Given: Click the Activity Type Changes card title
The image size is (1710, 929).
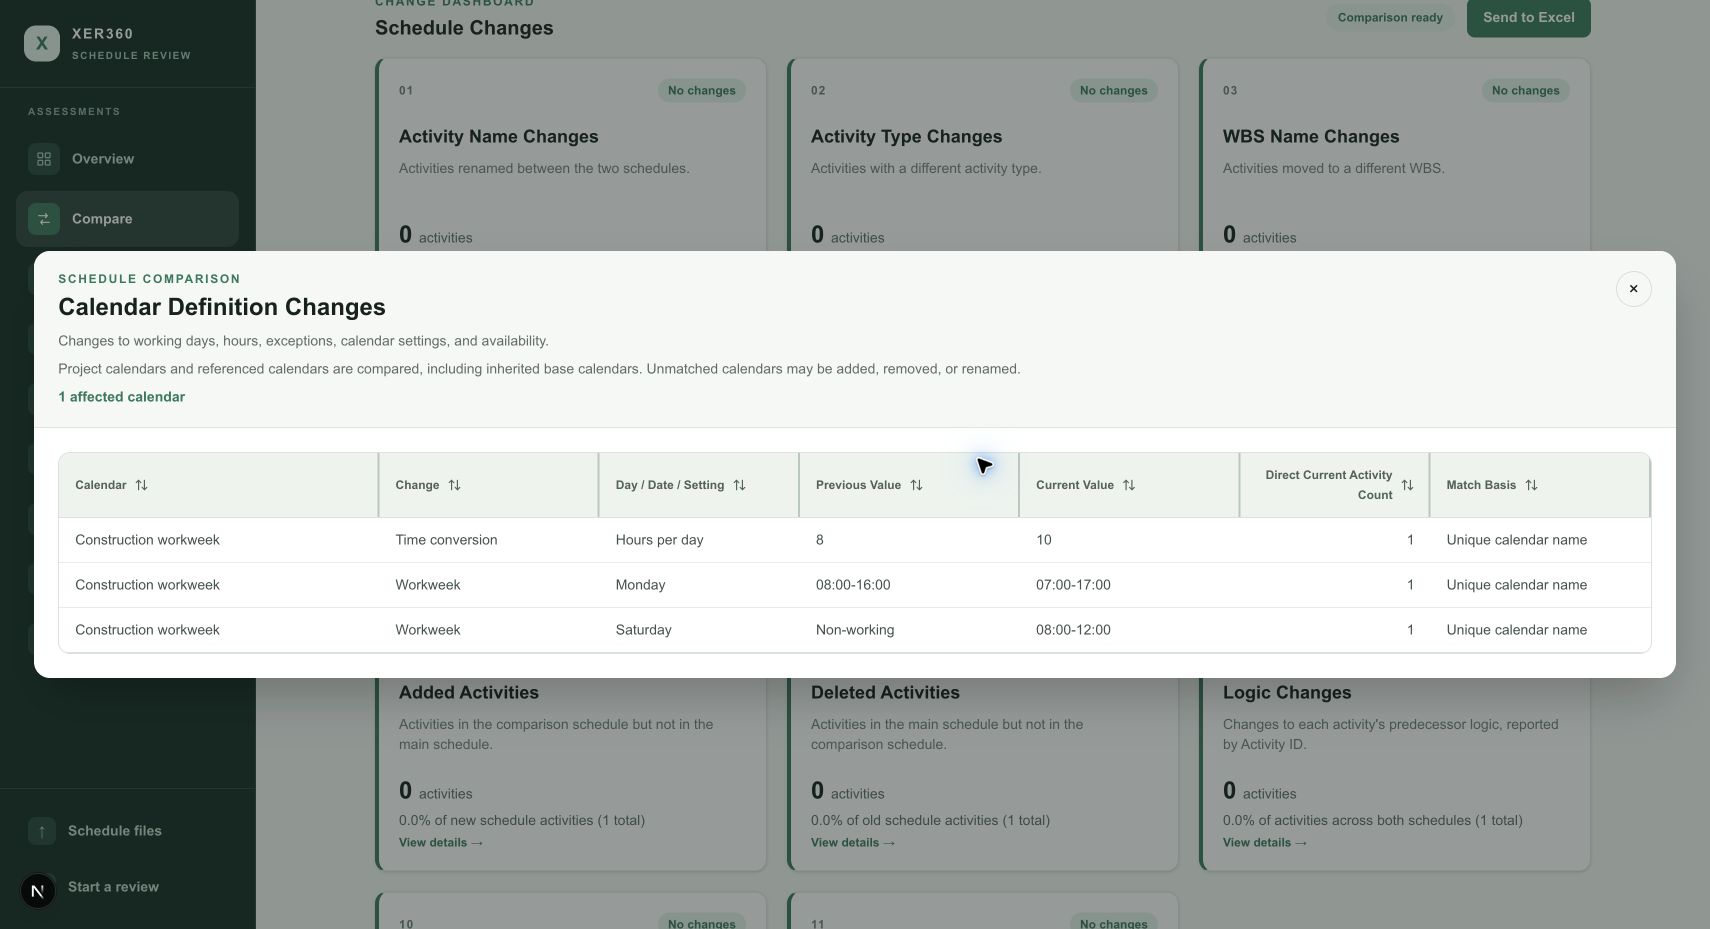Looking at the screenshot, I should point(906,137).
